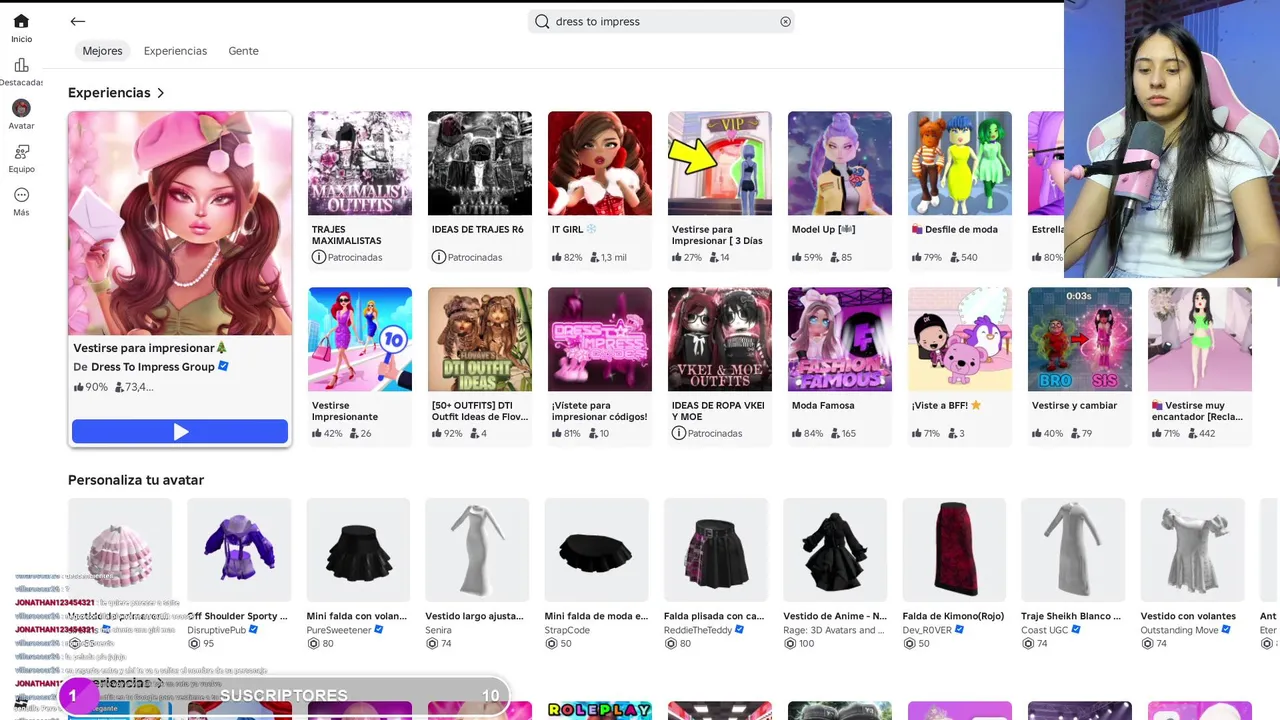Select the Mejores tab

click(x=102, y=51)
